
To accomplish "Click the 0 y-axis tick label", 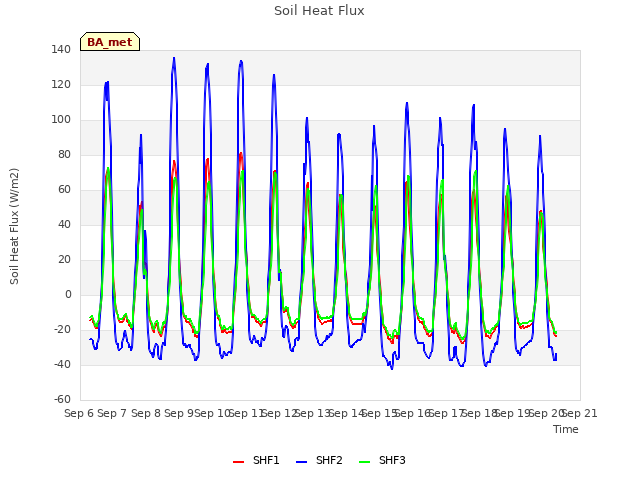I will coord(68,295).
